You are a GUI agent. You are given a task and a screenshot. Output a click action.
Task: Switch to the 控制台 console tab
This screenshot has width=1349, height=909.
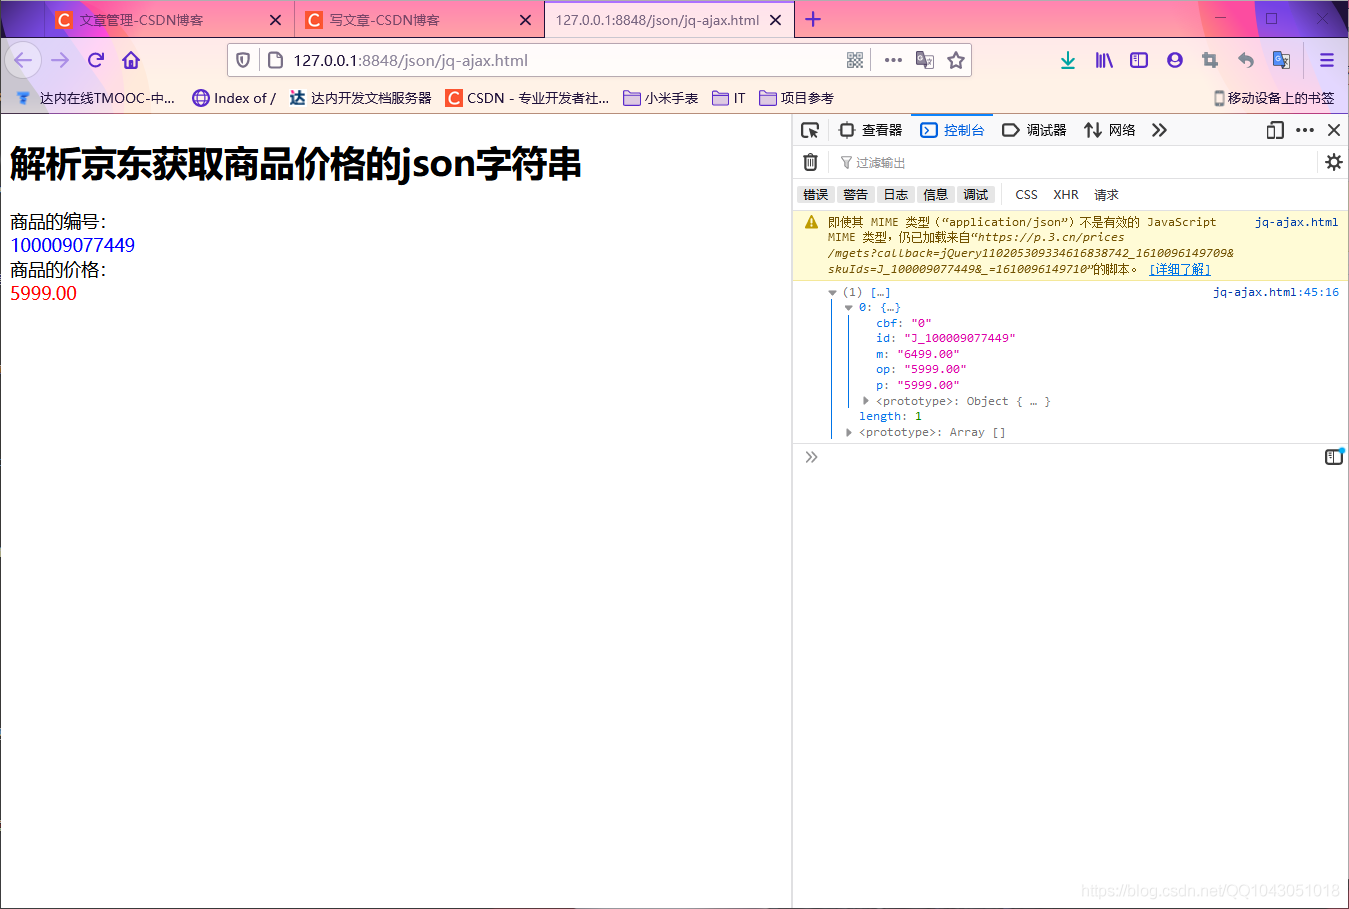coord(953,130)
